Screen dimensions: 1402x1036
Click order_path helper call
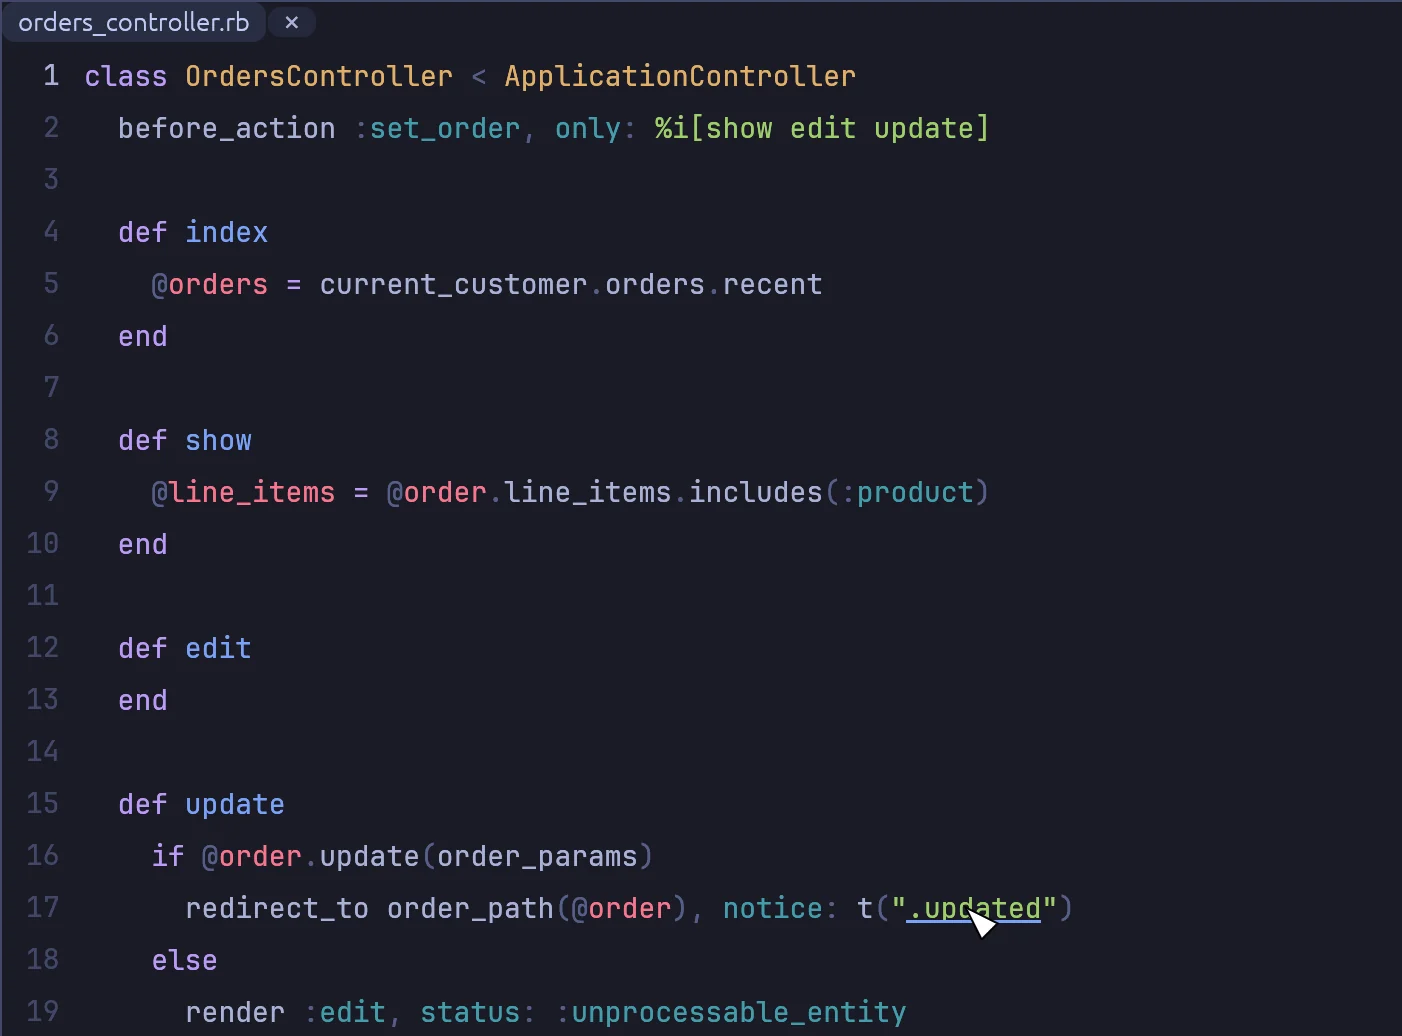(470, 908)
